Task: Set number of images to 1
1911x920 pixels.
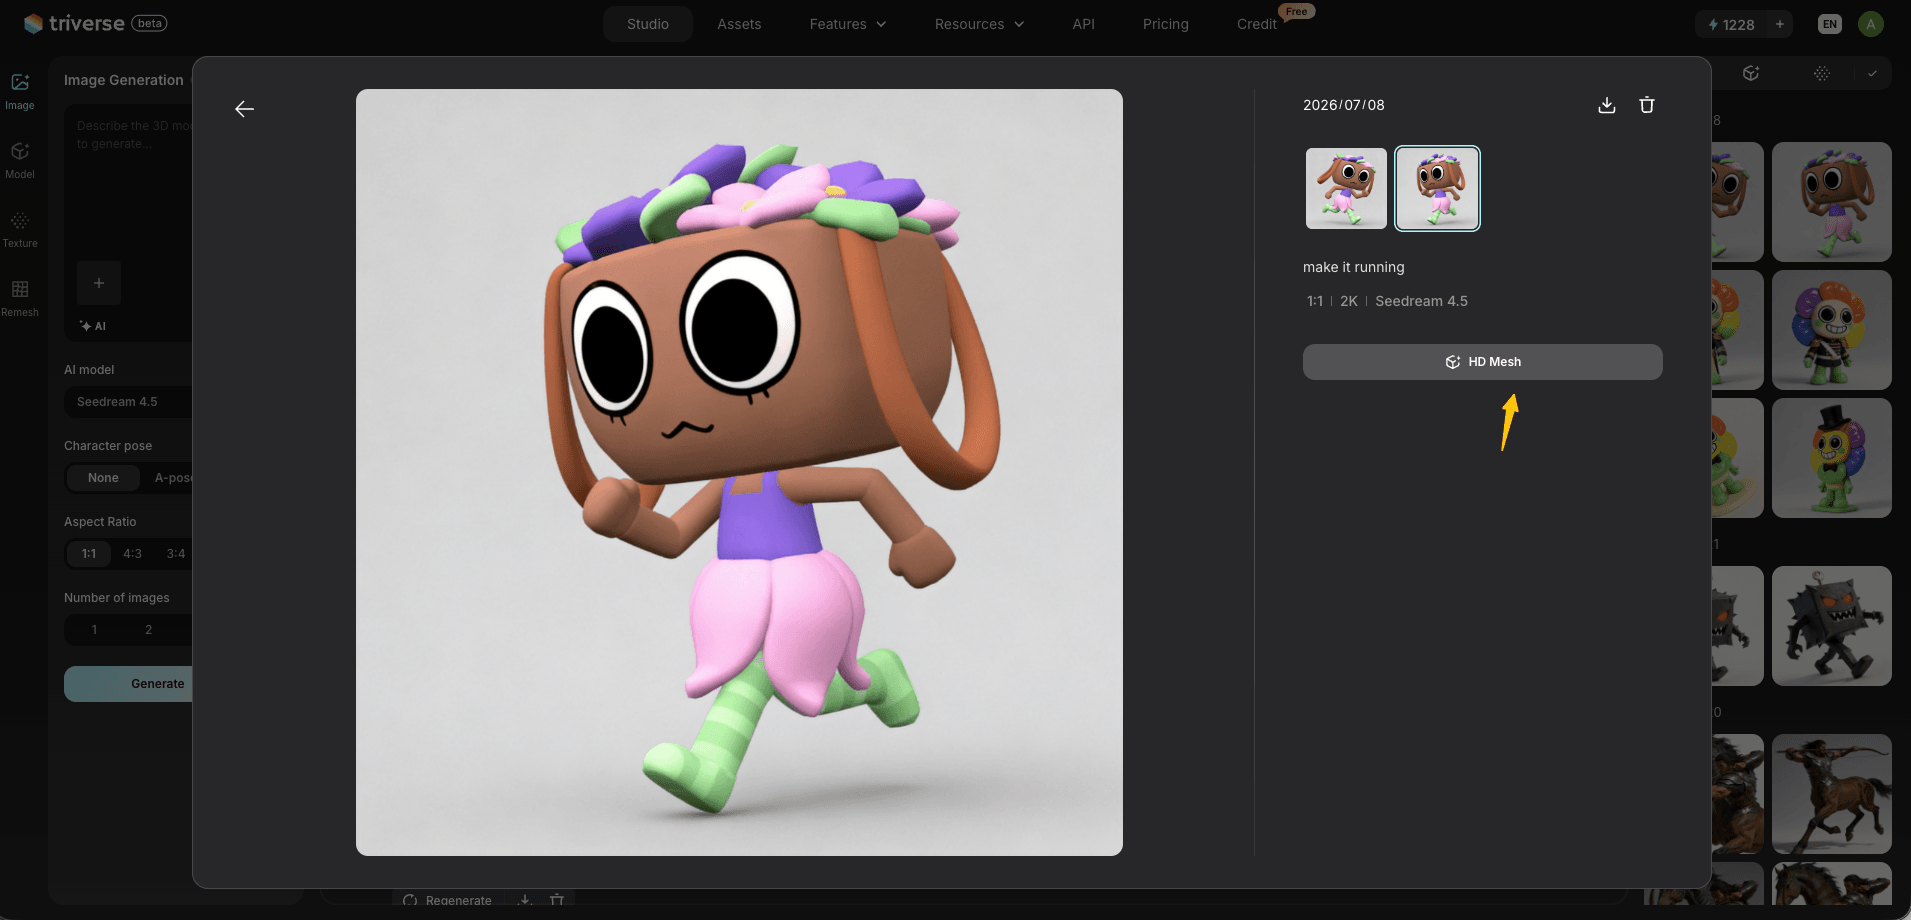Action: tap(95, 630)
